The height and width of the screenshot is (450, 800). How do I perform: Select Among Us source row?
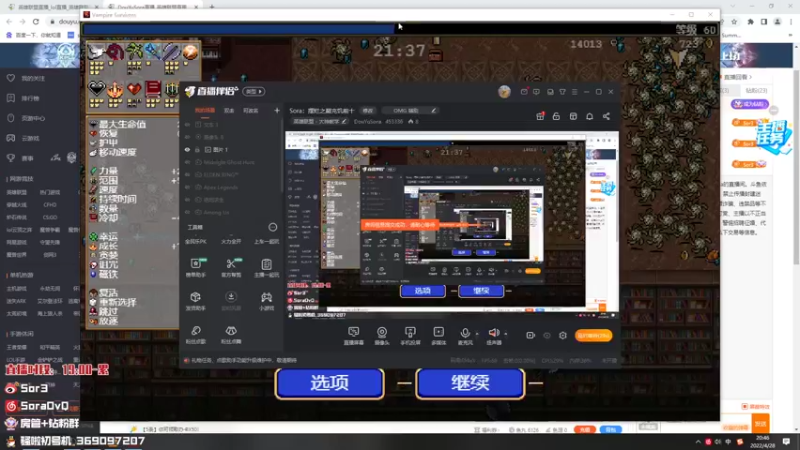(x=232, y=212)
